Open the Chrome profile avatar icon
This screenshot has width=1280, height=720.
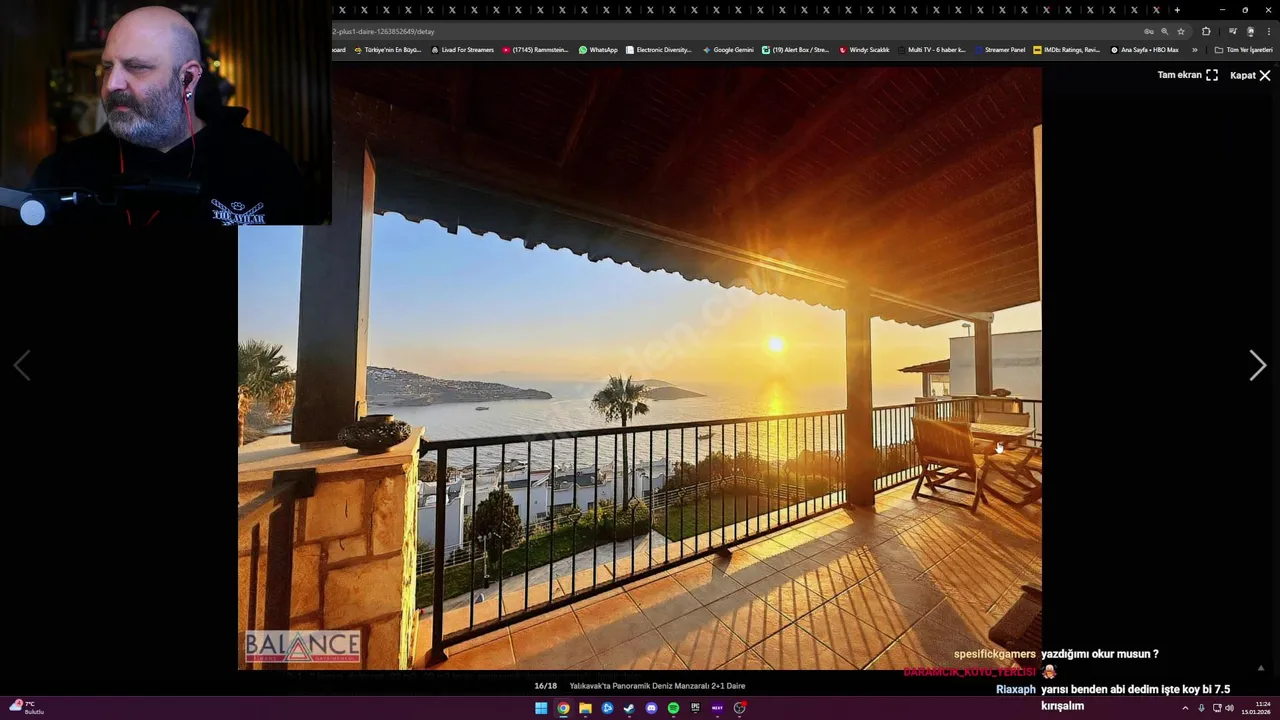coord(1250,31)
